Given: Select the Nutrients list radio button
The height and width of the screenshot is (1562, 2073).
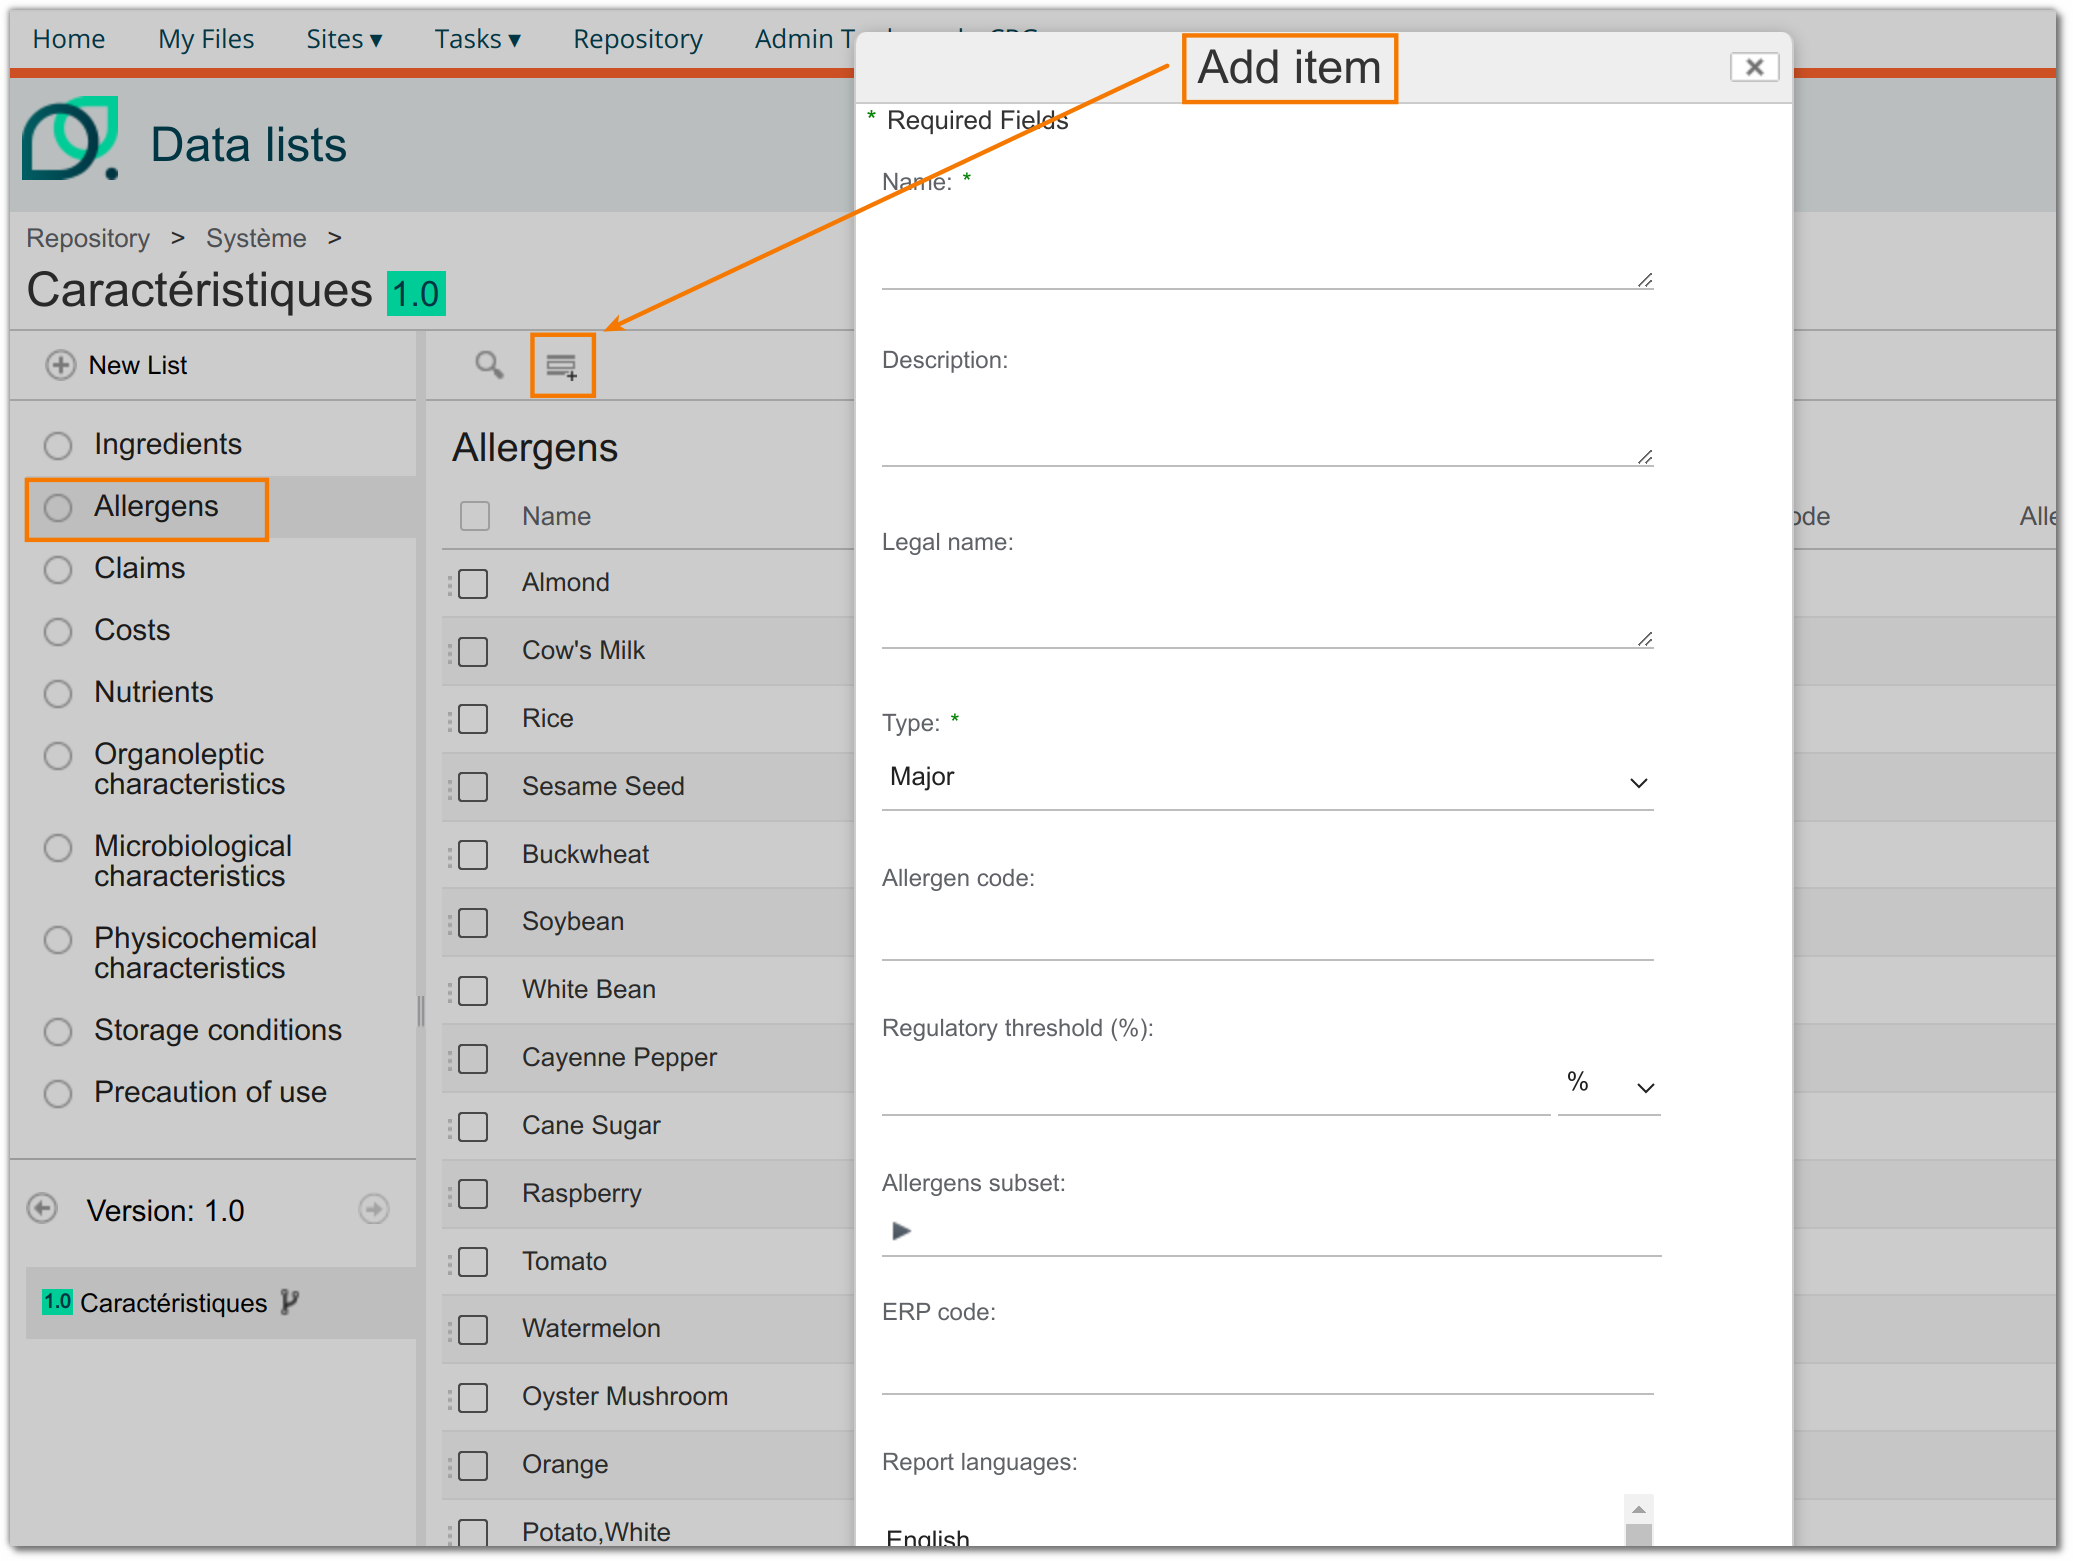Looking at the screenshot, I should pyautogui.click(x=58, y=693).
